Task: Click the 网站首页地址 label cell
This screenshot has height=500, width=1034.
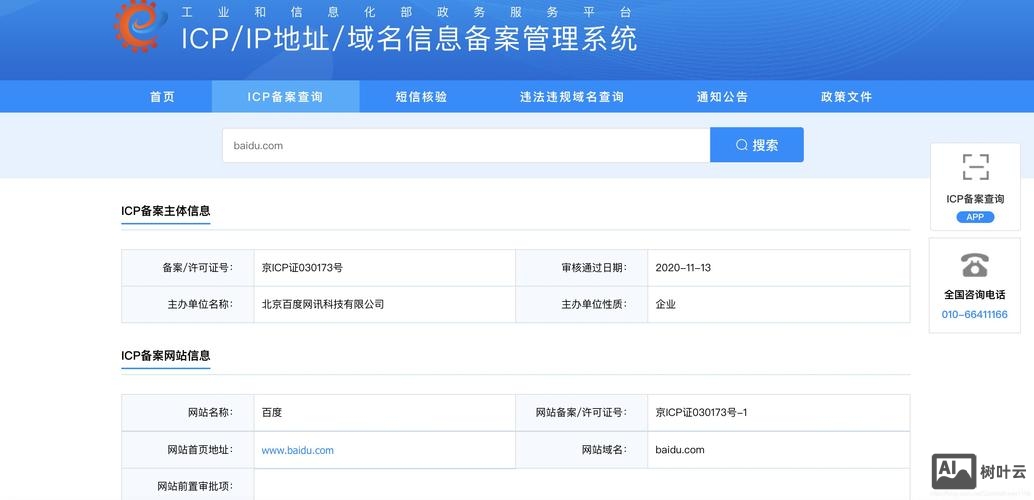Action: tap(188, 450)
